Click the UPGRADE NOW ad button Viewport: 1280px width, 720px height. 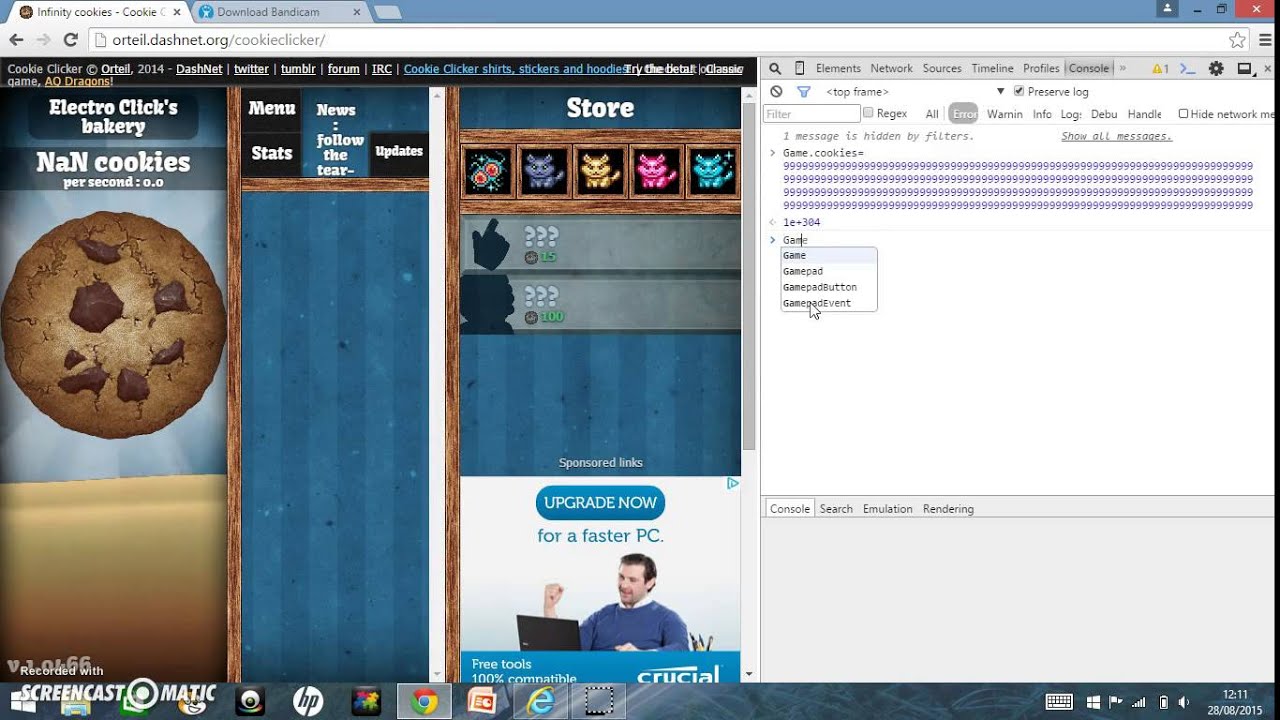coord(600,502)
